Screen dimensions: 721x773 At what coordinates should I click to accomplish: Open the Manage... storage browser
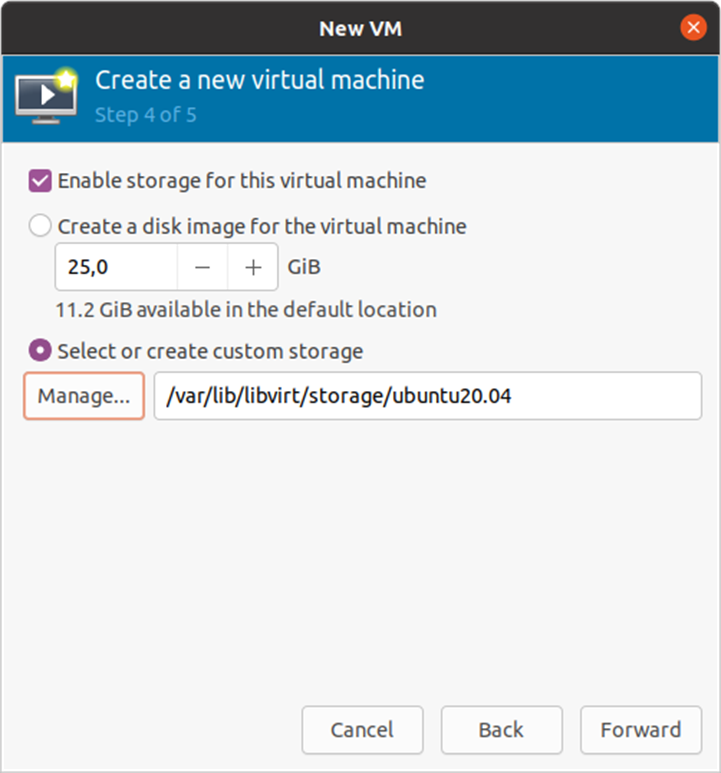(84, 396)
